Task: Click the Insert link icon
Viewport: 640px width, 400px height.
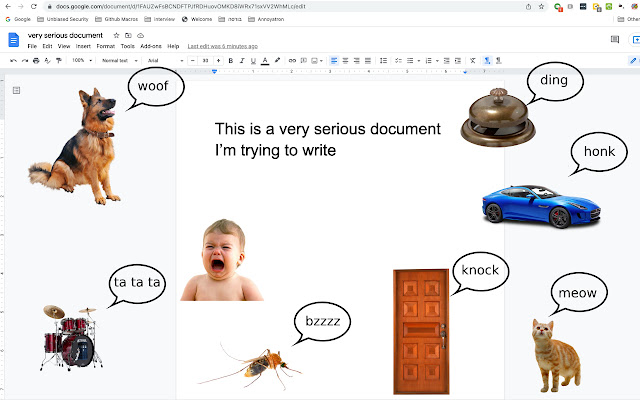Action: coord(291,60)
